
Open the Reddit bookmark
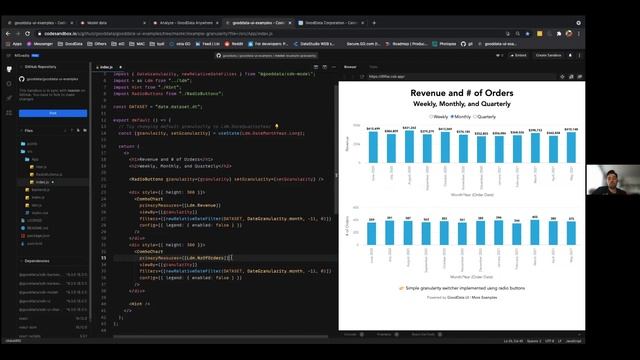pyautogui.click(x=234, y=44)
